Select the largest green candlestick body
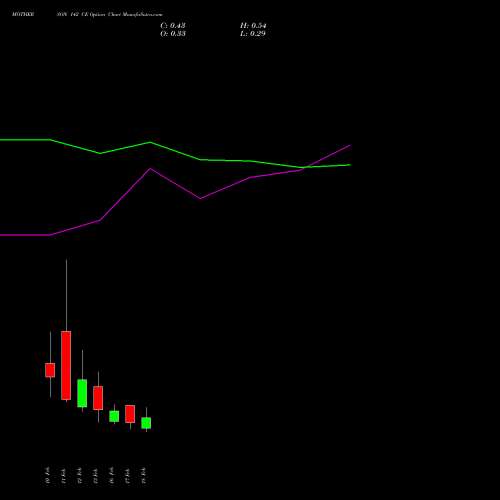This screenshot has height=500, width=500. point(82,393)
